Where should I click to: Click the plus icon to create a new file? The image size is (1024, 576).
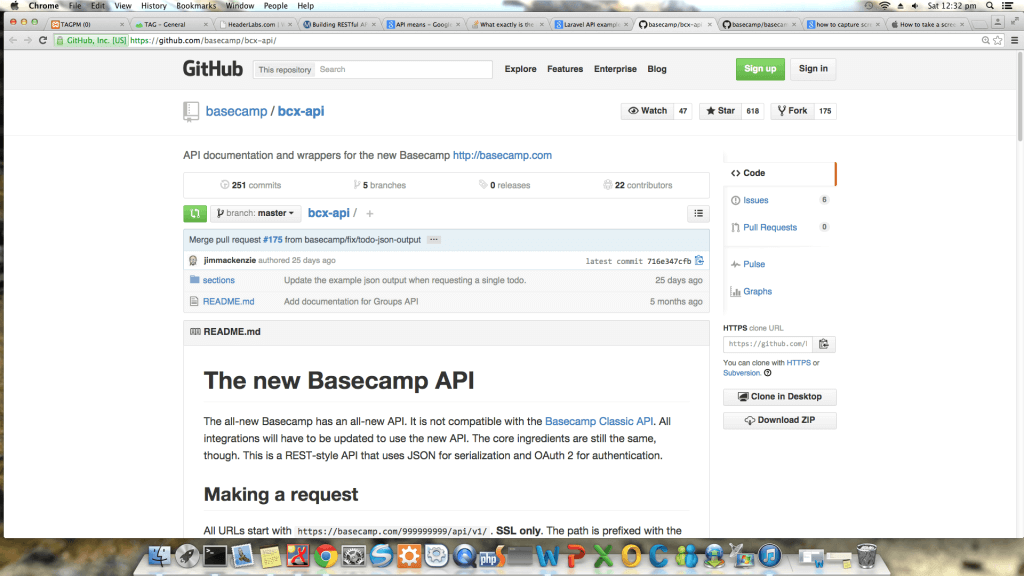point(370,214)
